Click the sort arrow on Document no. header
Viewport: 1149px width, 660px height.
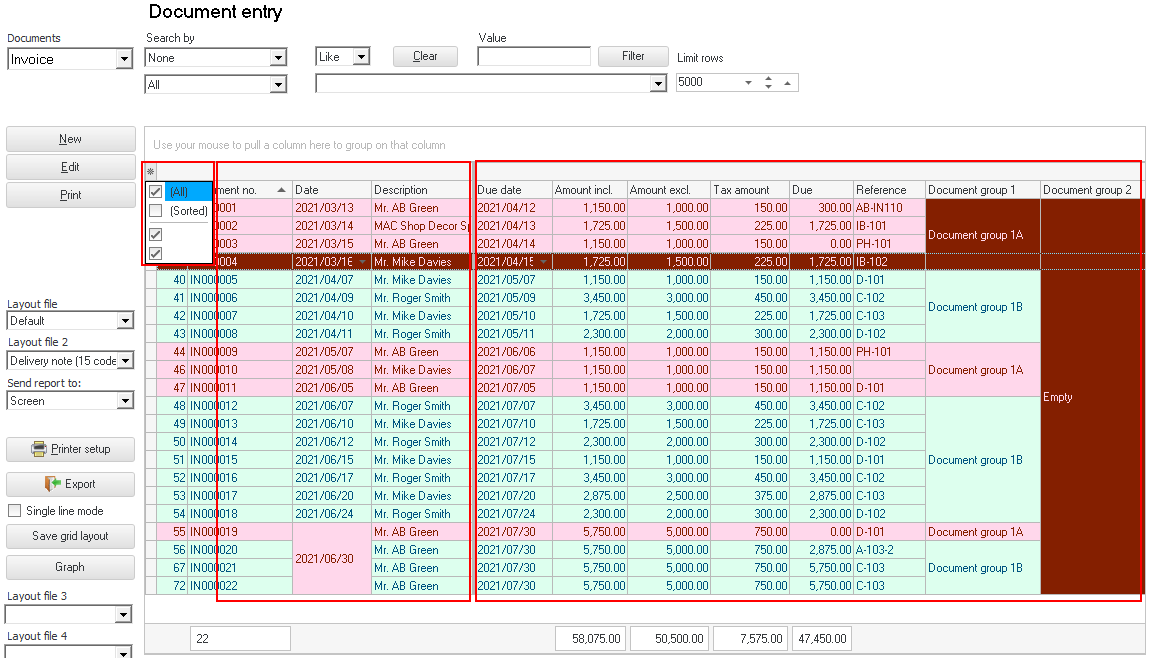coord(281,190)
